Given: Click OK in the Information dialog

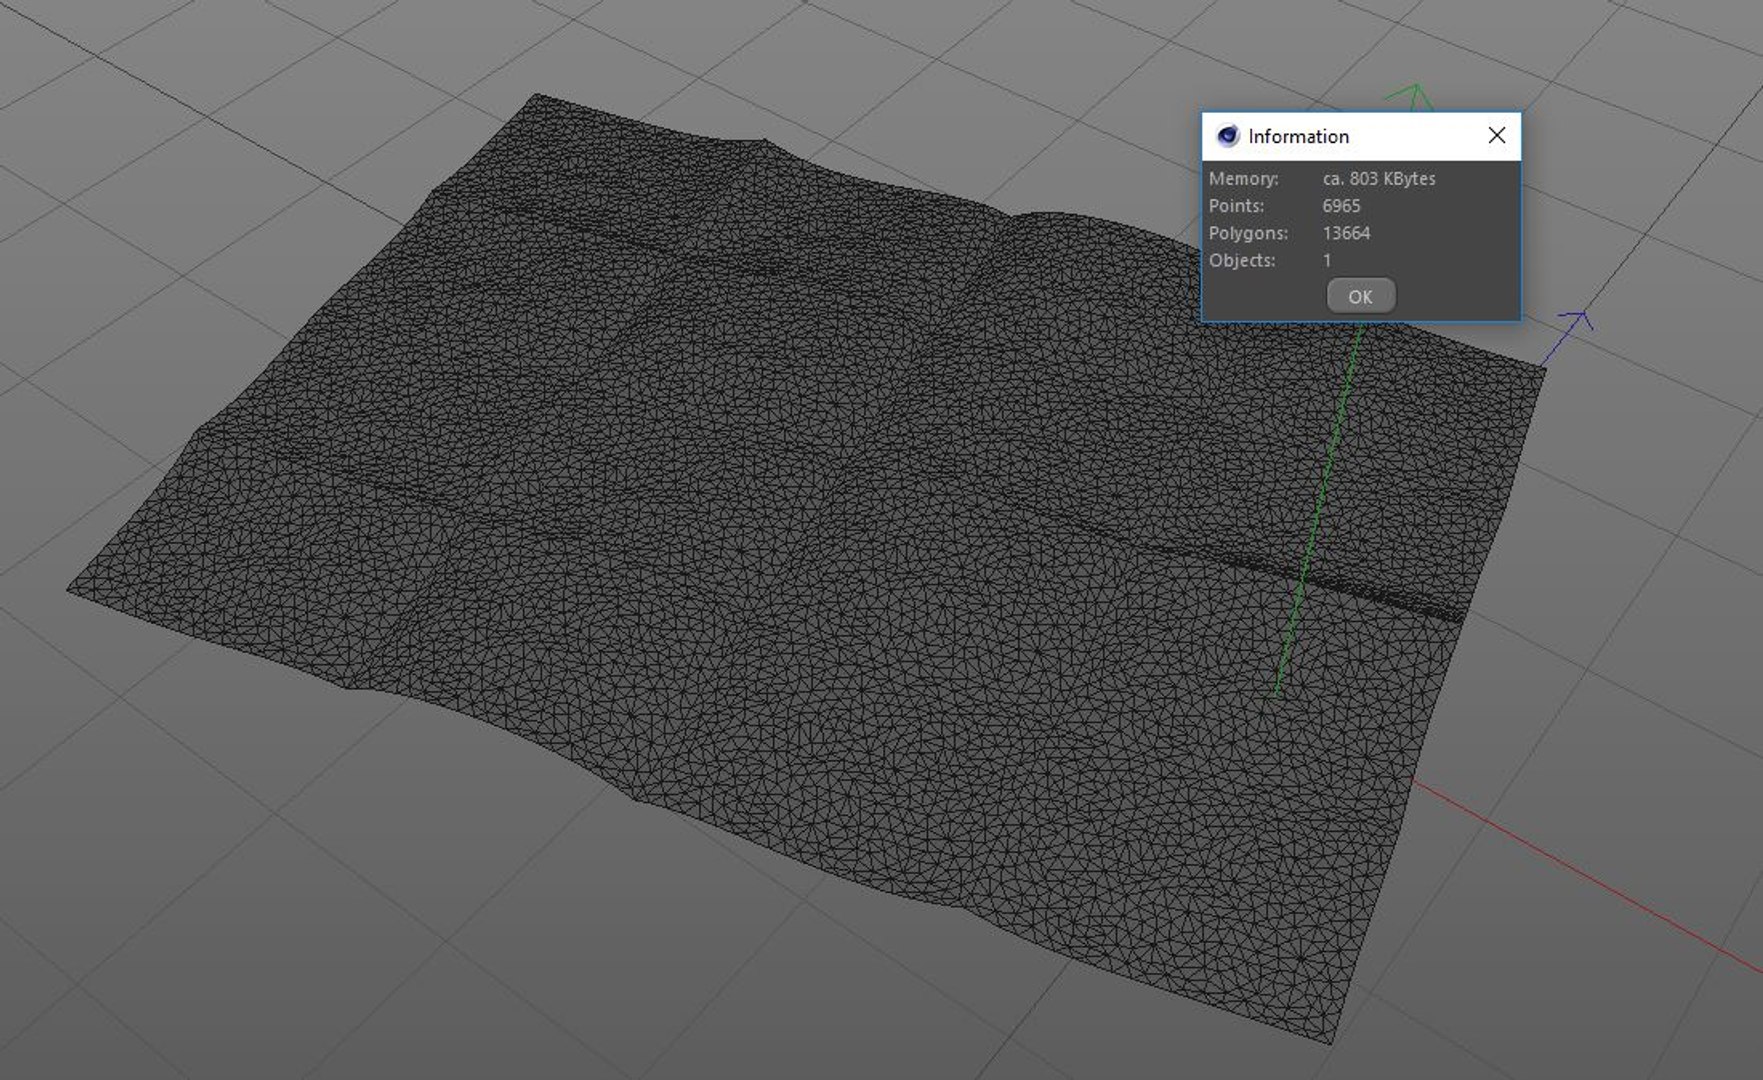Looking at the screenshot, I should coord(1360,296).
